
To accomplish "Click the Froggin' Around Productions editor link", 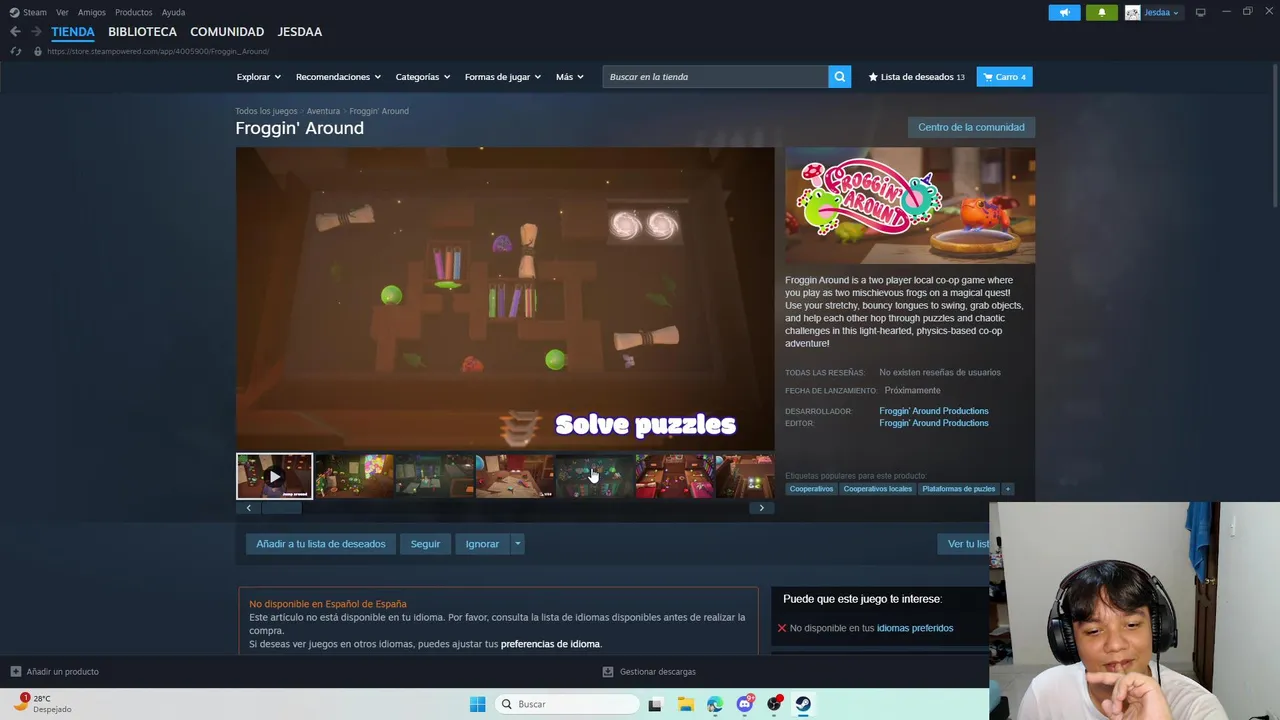I will pos(934,423).
